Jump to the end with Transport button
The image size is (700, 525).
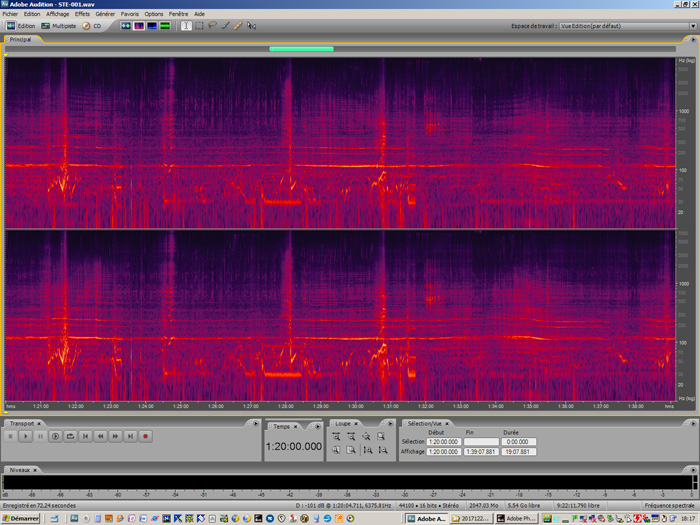pyautogui.click(x=130, y=436)
